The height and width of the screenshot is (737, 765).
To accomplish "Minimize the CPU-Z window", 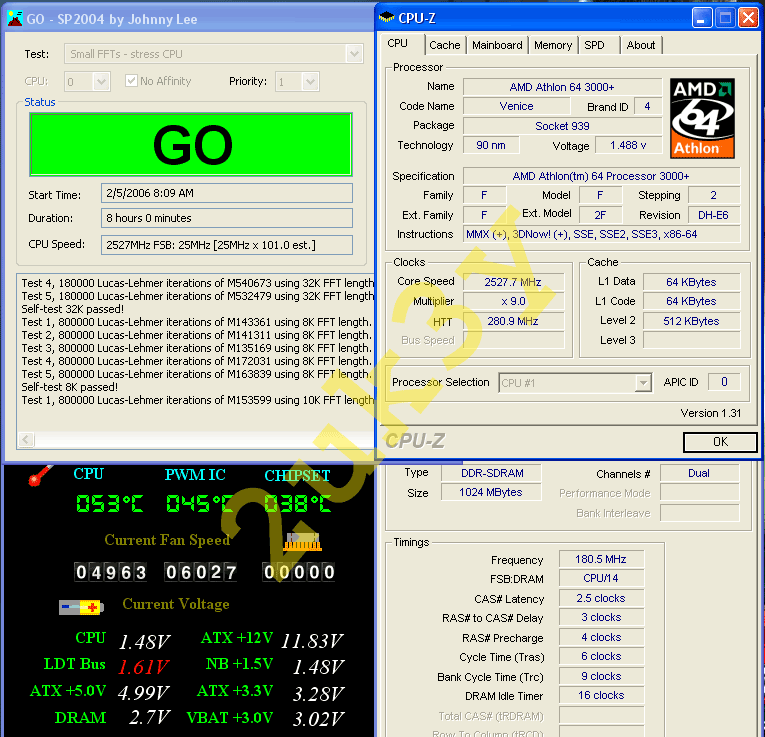I will pyautogui.click(x=702, y=17).
